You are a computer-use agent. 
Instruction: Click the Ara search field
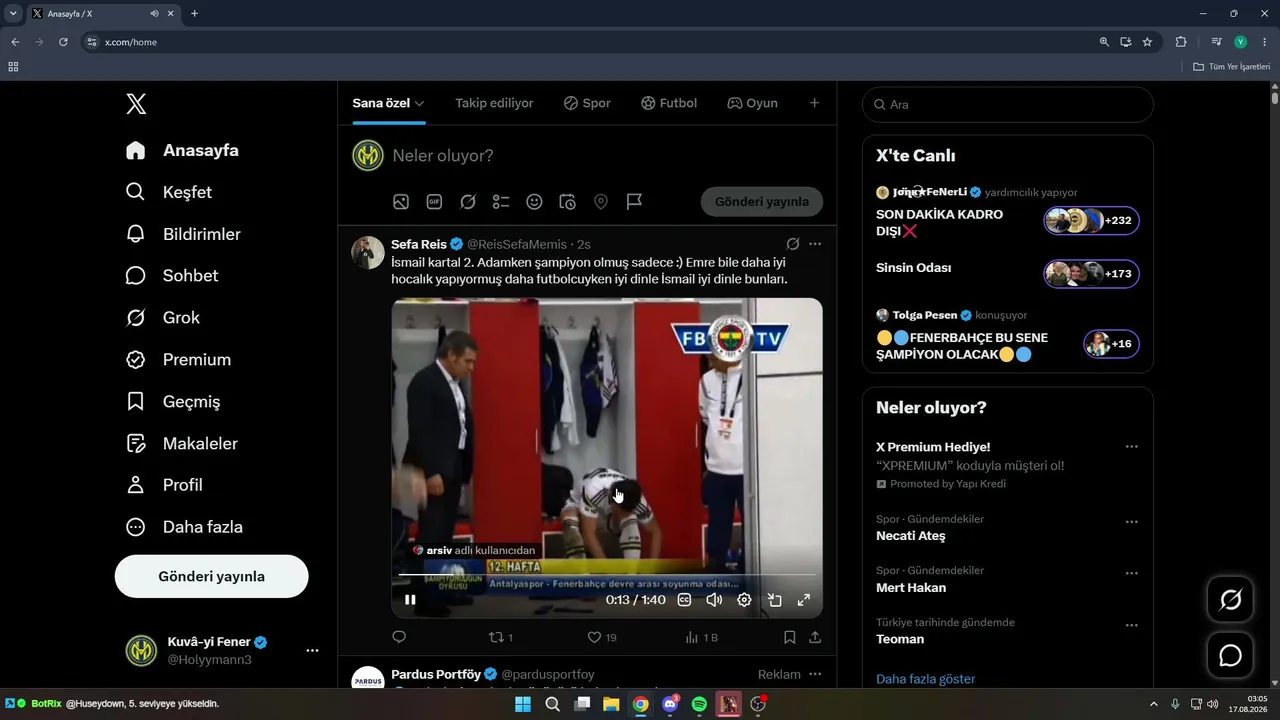(x=1008, y=104)
